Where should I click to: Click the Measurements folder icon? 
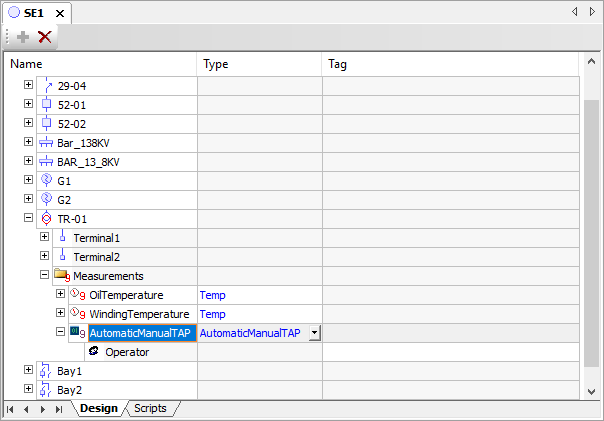click(62, 276)
